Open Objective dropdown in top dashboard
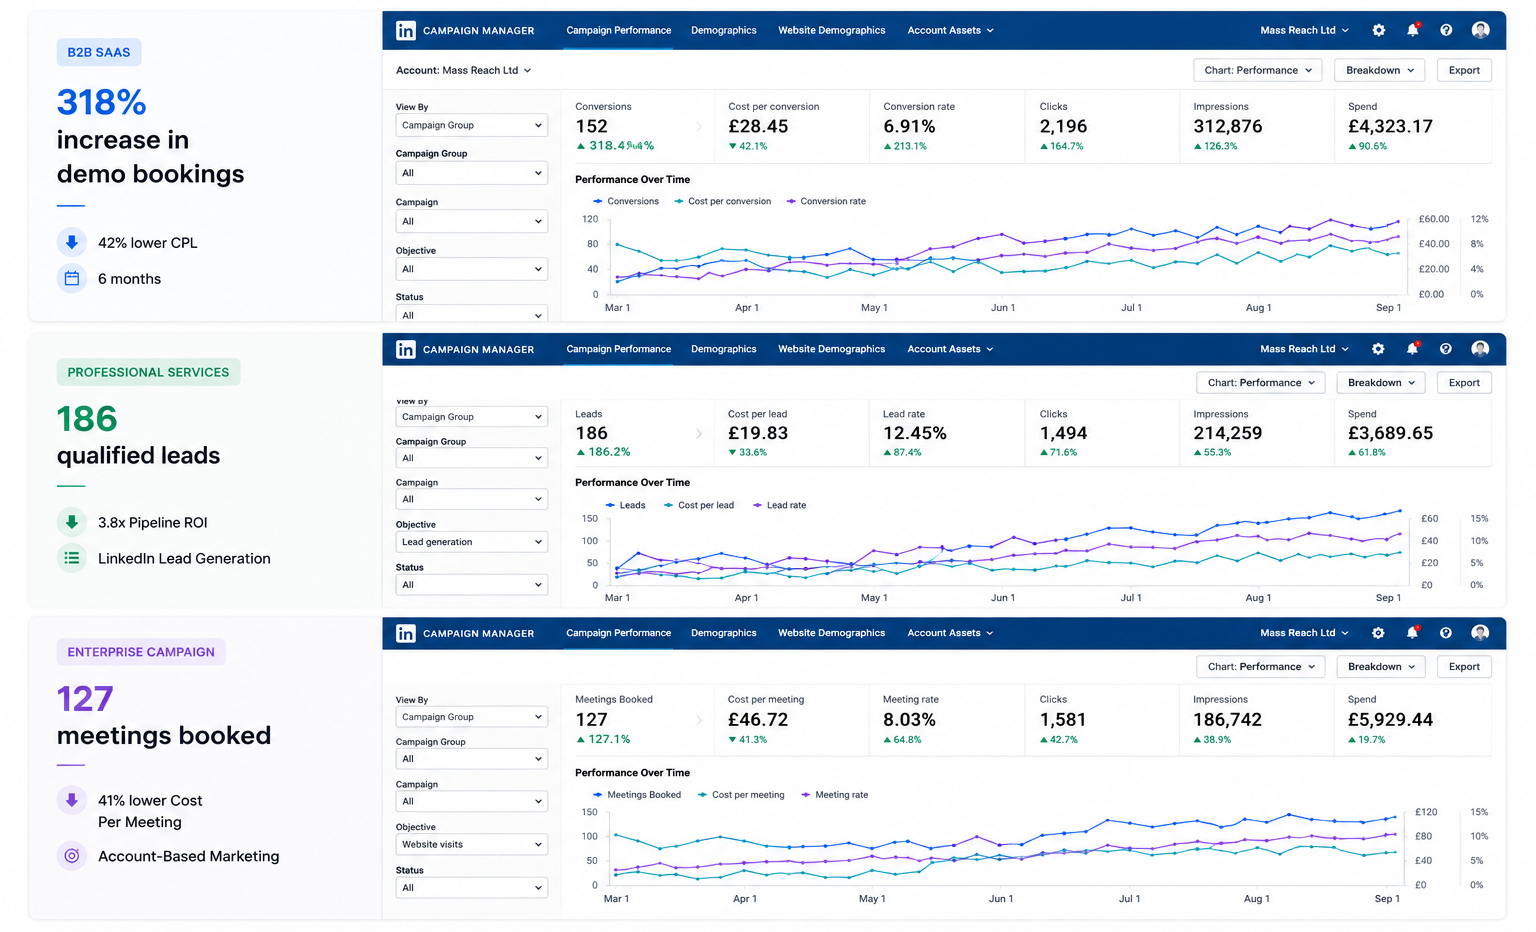 coord(472,269)
